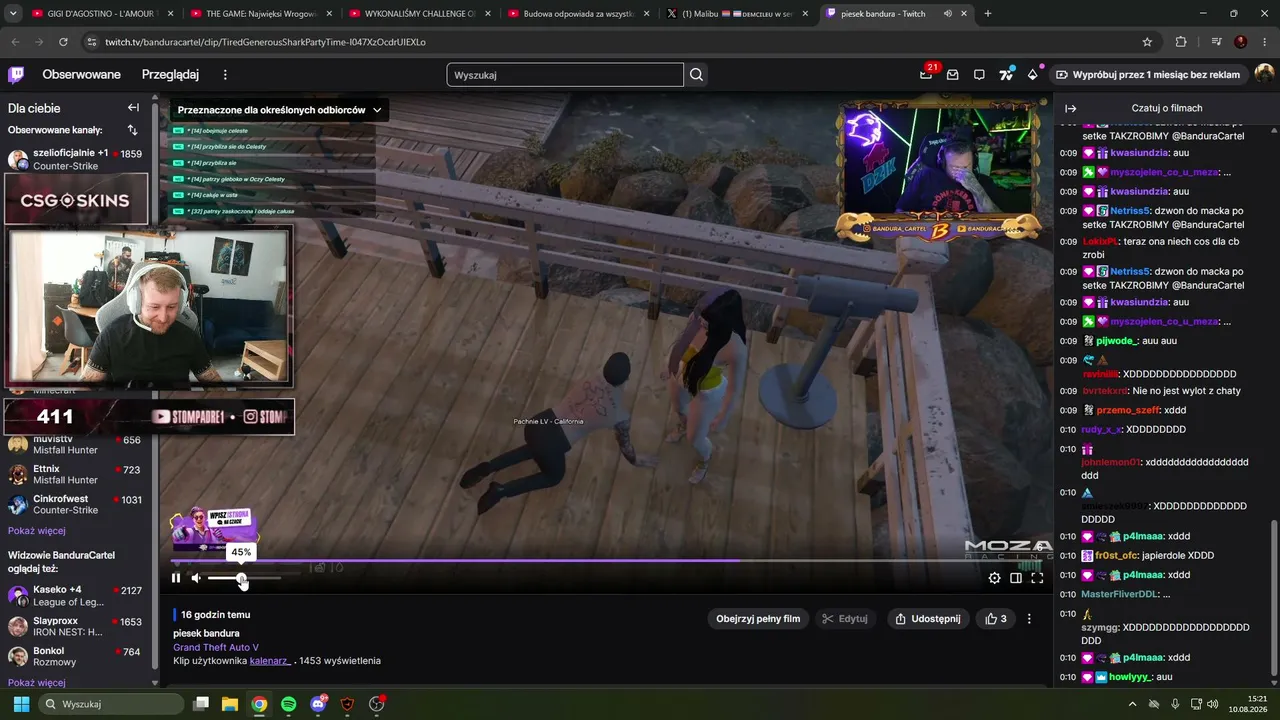Toggle theatre mode on the player
The height and width of the screenshot is (720, 1280).
click(1016, 578)
